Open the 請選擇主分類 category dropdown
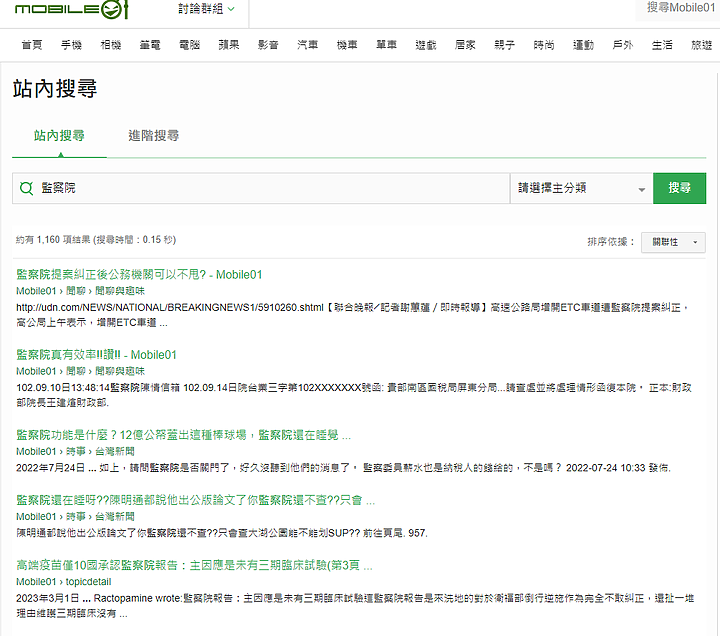Image resolution: width=720 pixels, height=636 pixels. (581, 188)
